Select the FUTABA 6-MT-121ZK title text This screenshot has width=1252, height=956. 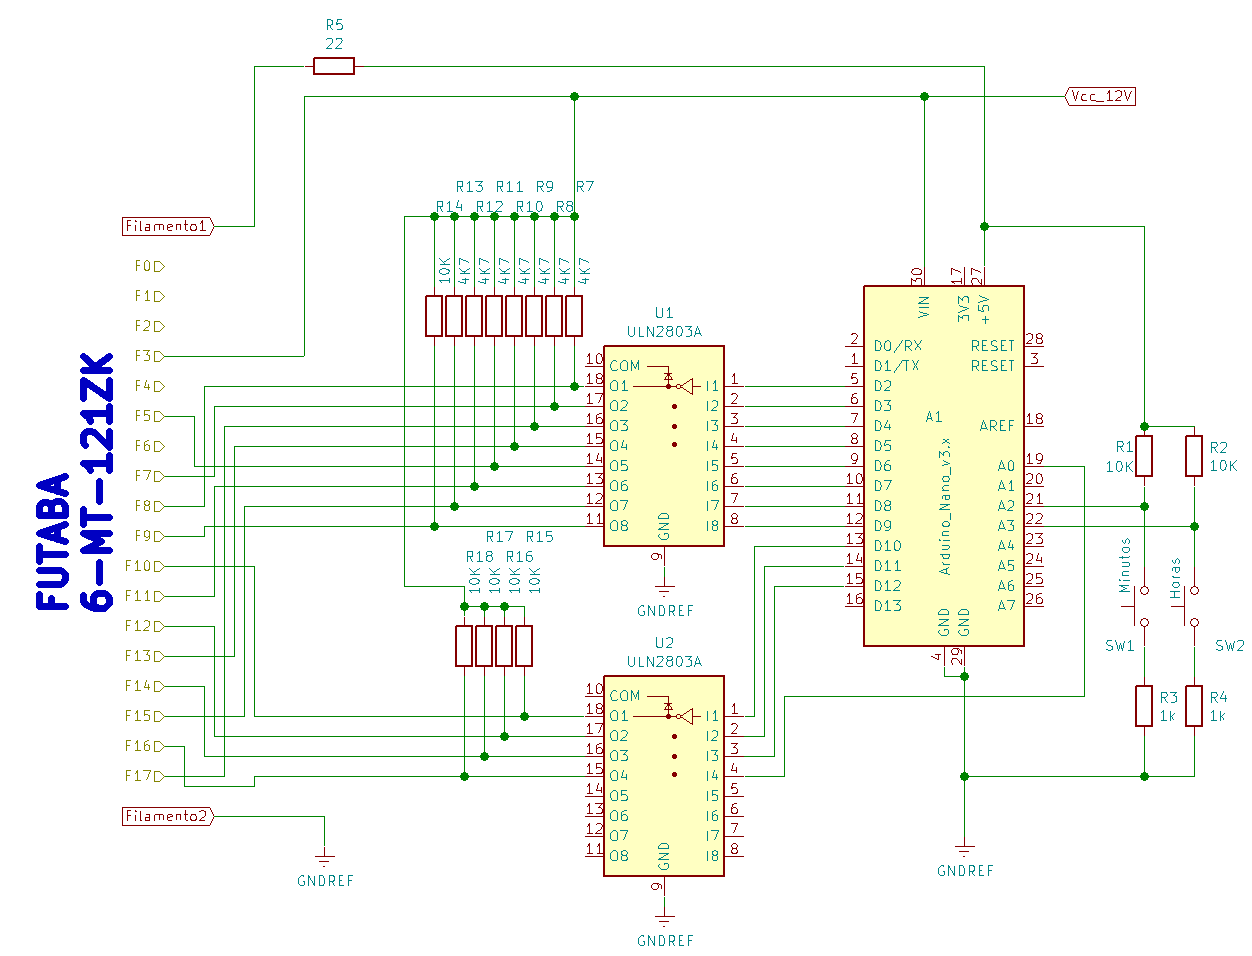(75, 482)
